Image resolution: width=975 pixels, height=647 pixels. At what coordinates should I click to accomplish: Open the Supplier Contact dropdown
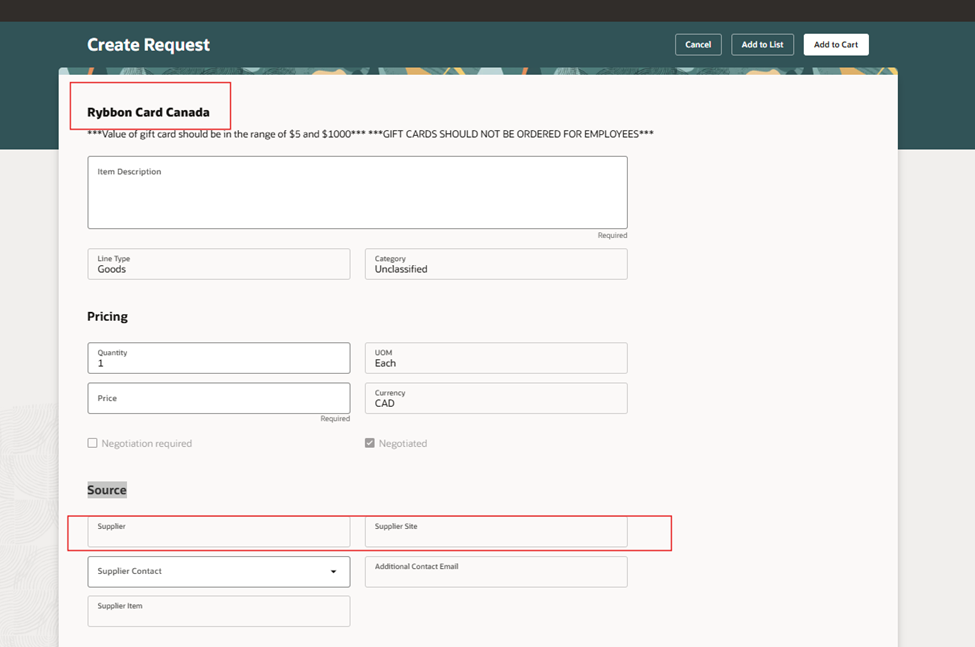pos(219,572)
